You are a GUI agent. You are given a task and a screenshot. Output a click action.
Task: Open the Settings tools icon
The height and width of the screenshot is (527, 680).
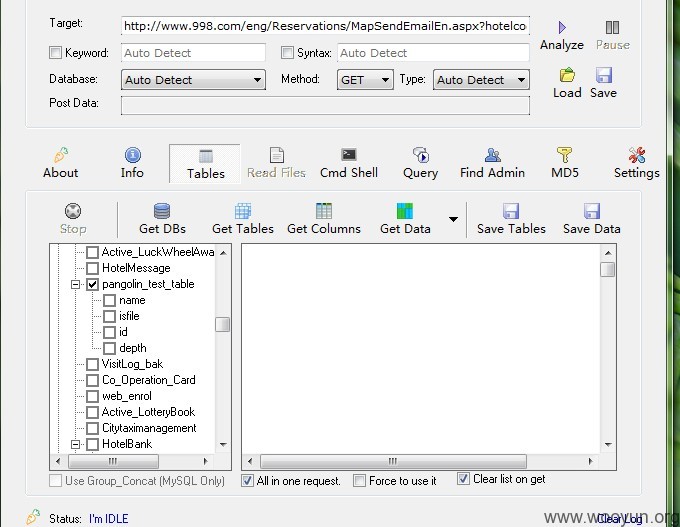click(637, 155)
